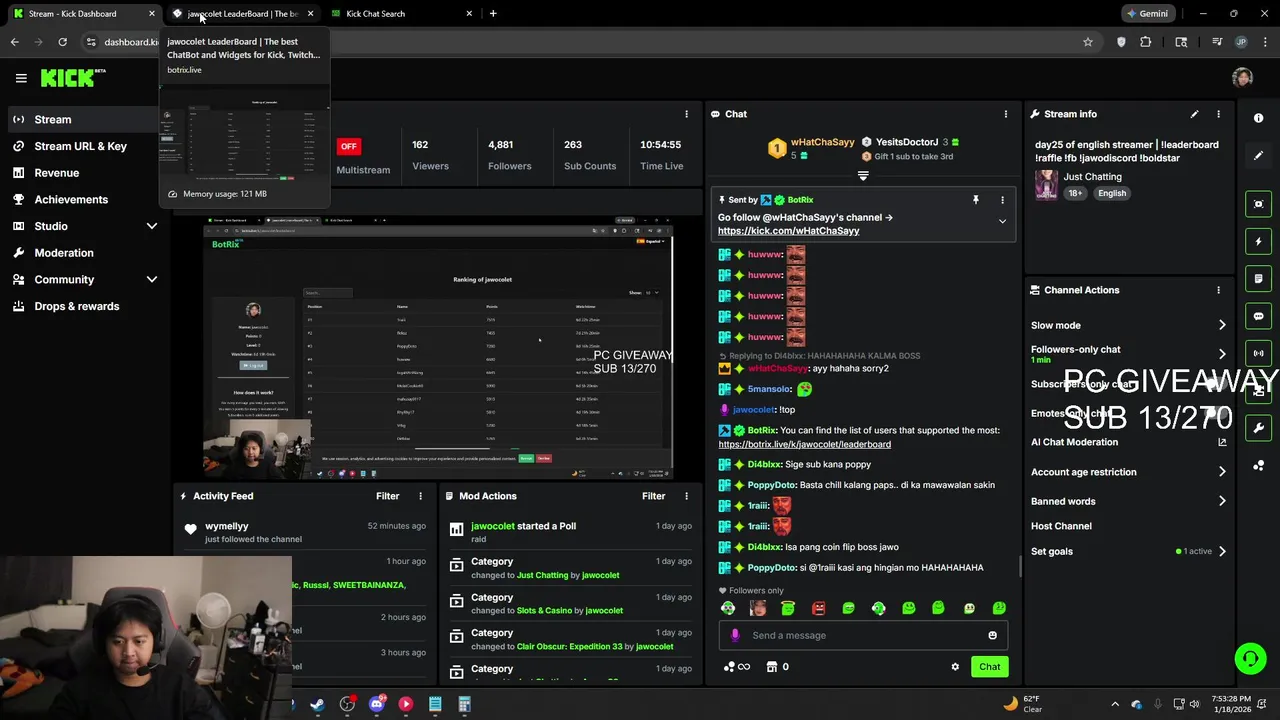The height and width of the screenshot is (720, 1280).
Task: Unpin the BotRix pinned message
Action: point(976,200)
